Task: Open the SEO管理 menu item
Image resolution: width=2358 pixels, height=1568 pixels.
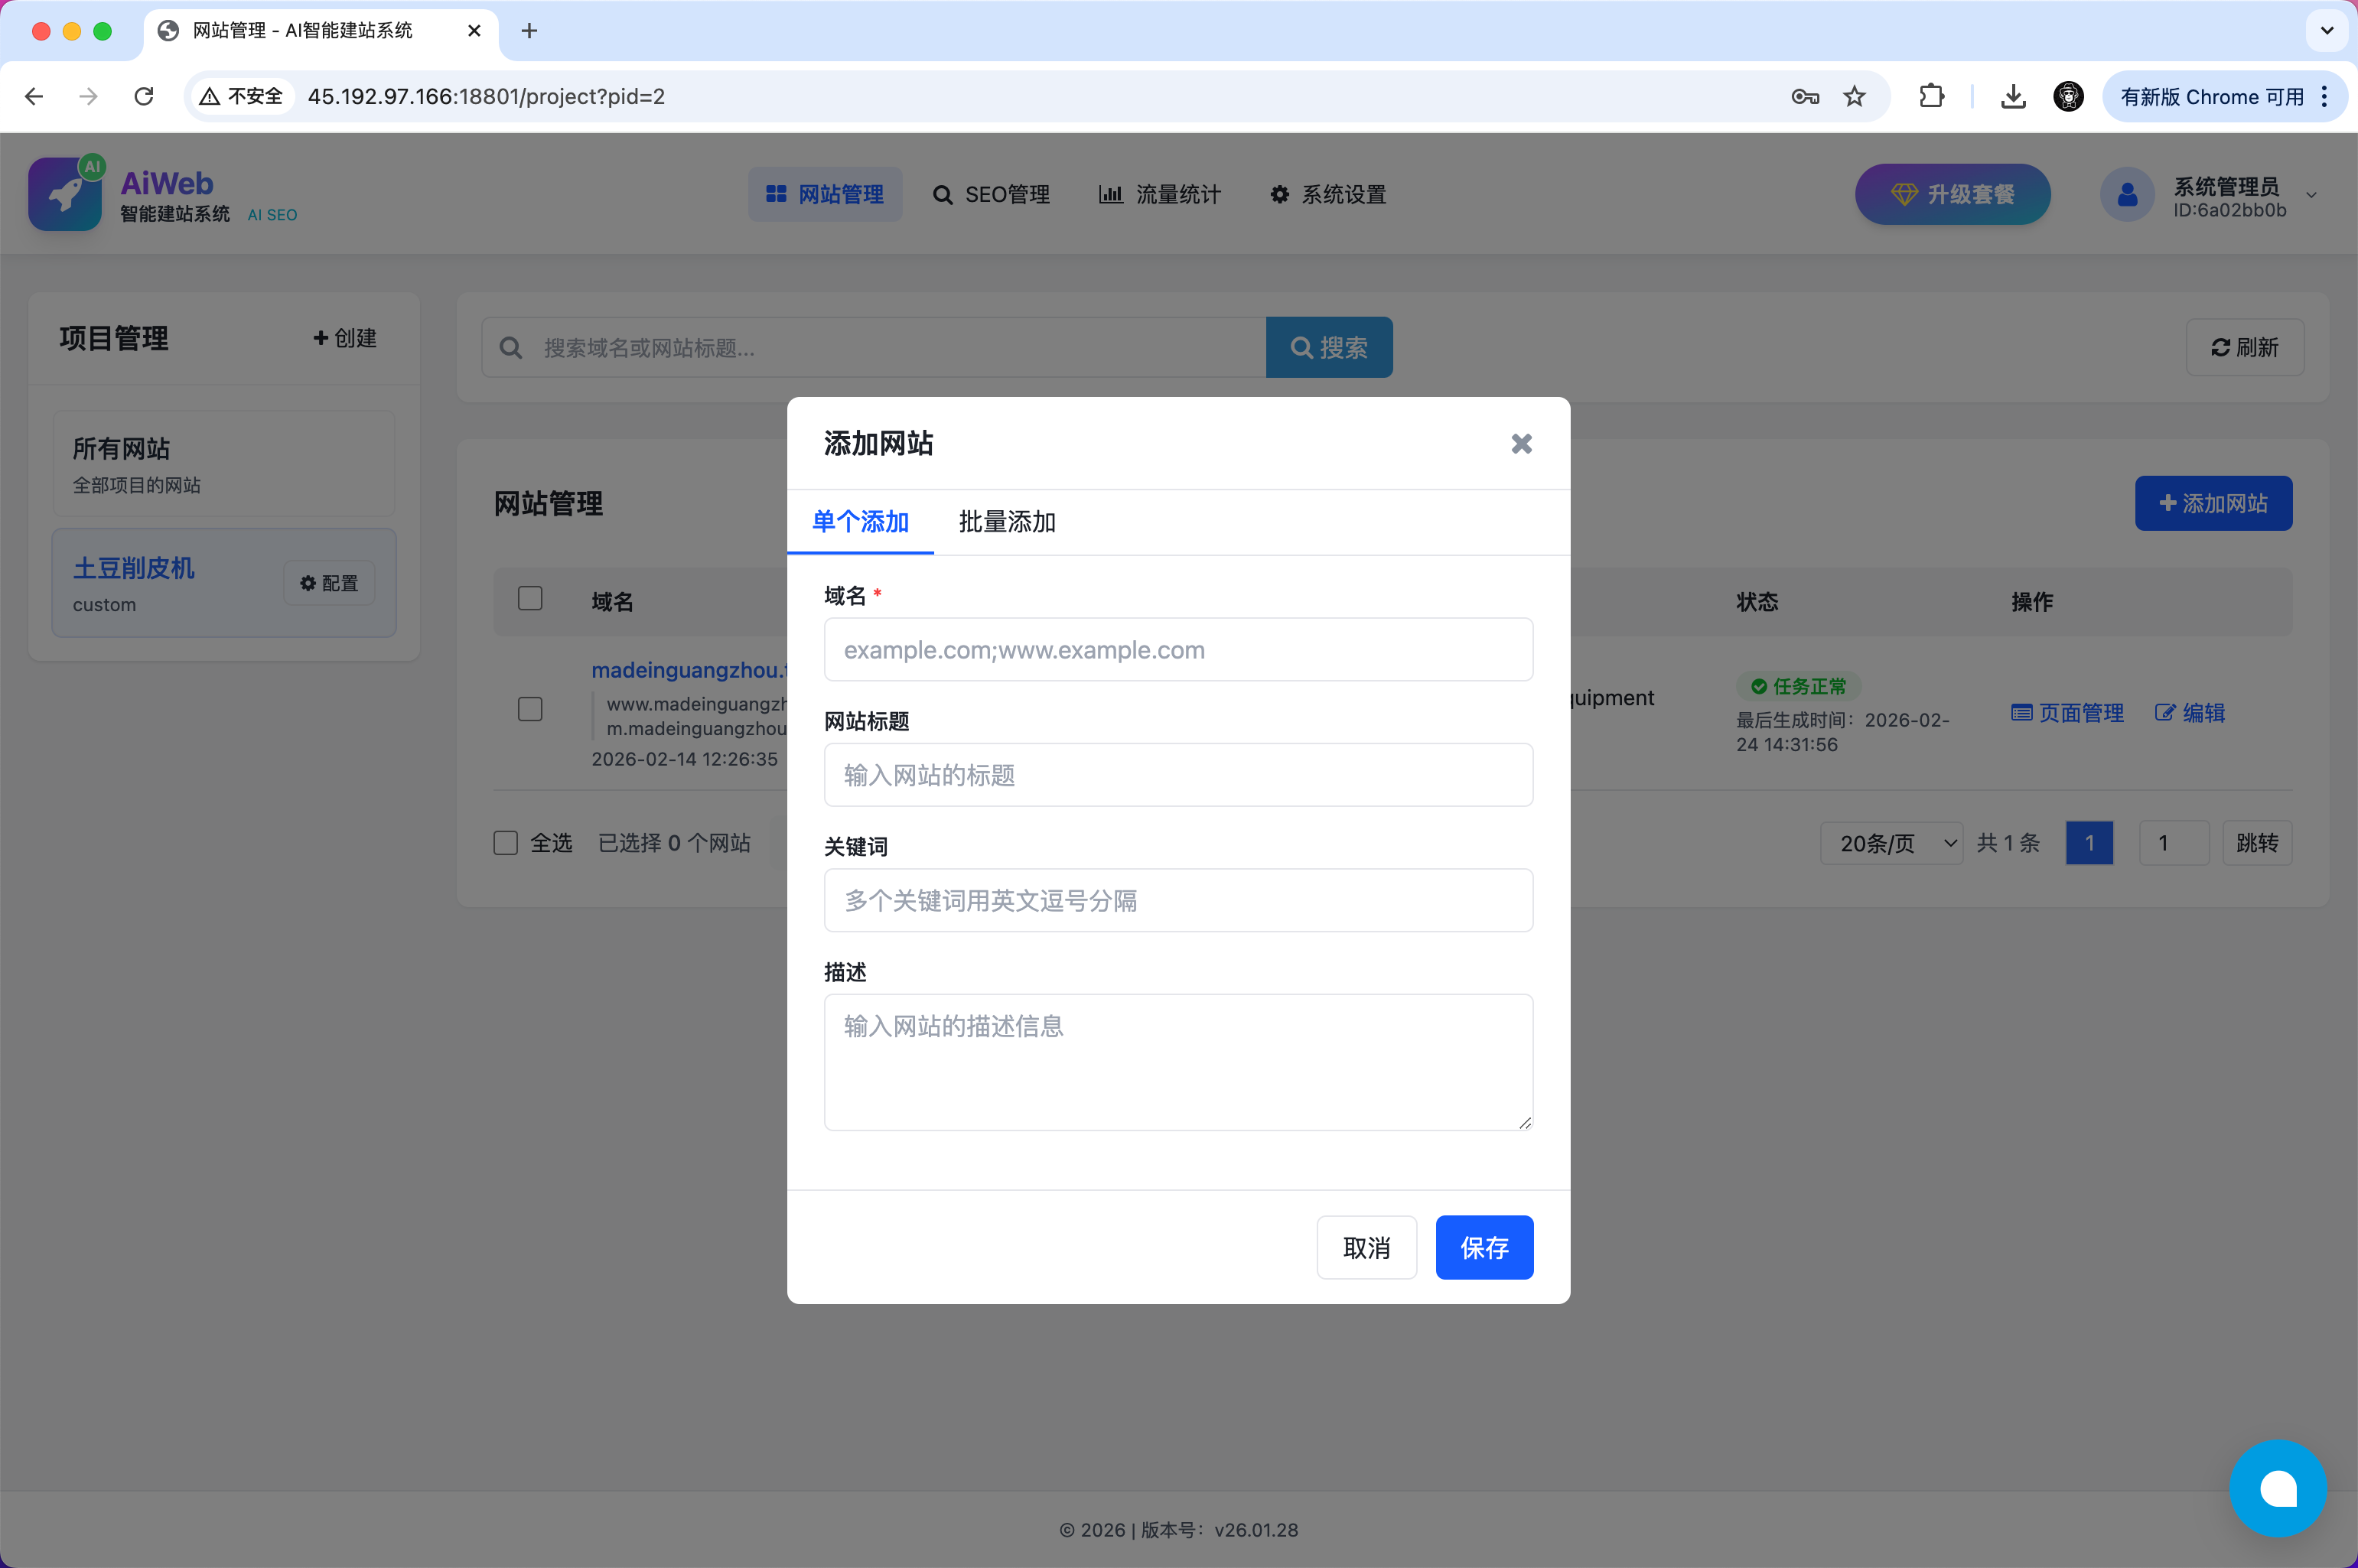Action: [x=991, y=194]
